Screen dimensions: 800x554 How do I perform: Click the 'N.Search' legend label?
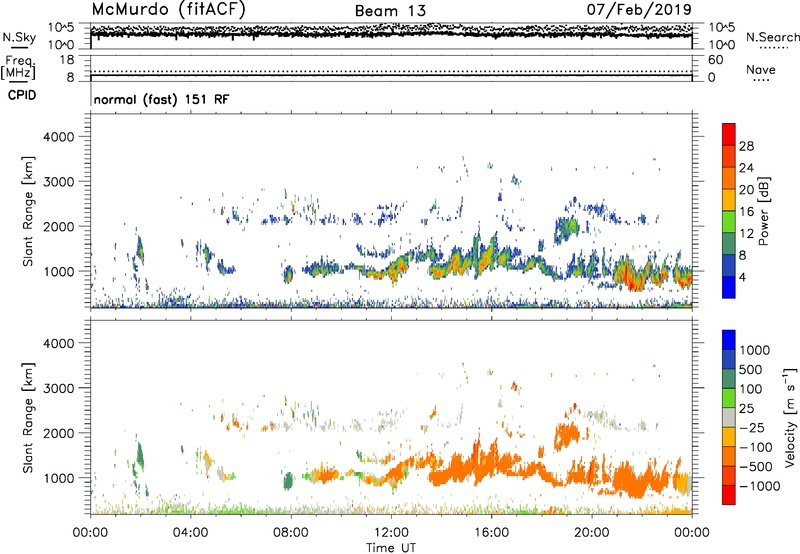[x=772, y=37]
